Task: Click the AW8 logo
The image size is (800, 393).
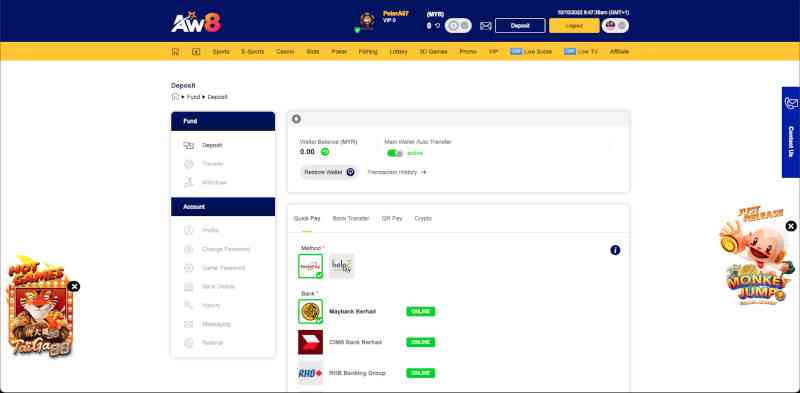Action: click(x=196, y=22)
